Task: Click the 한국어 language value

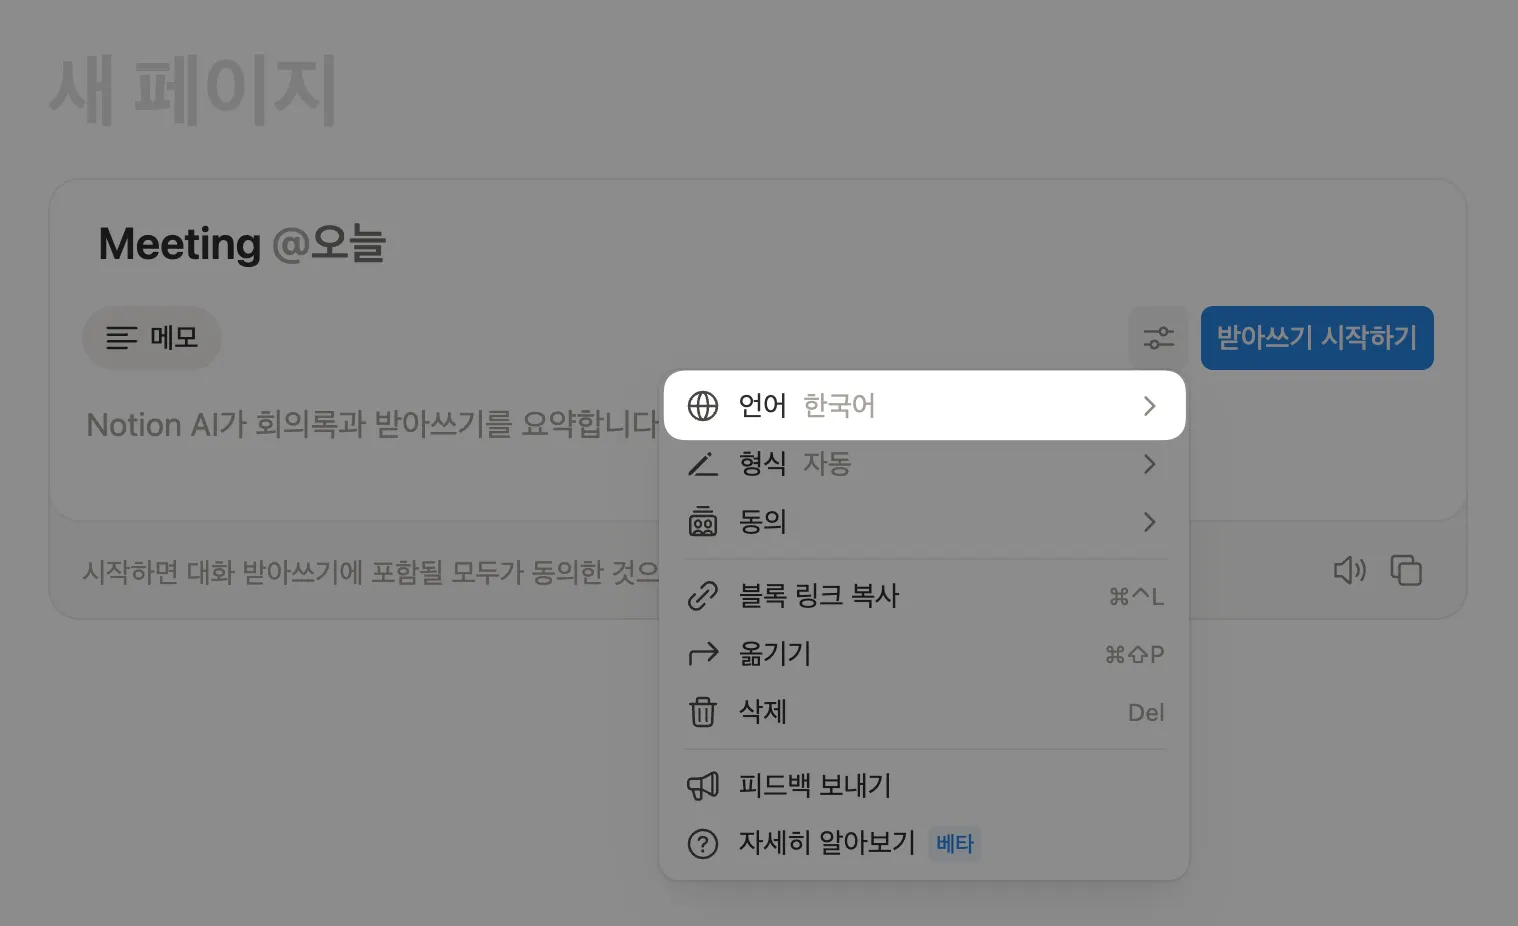Action: coord(839,406)
